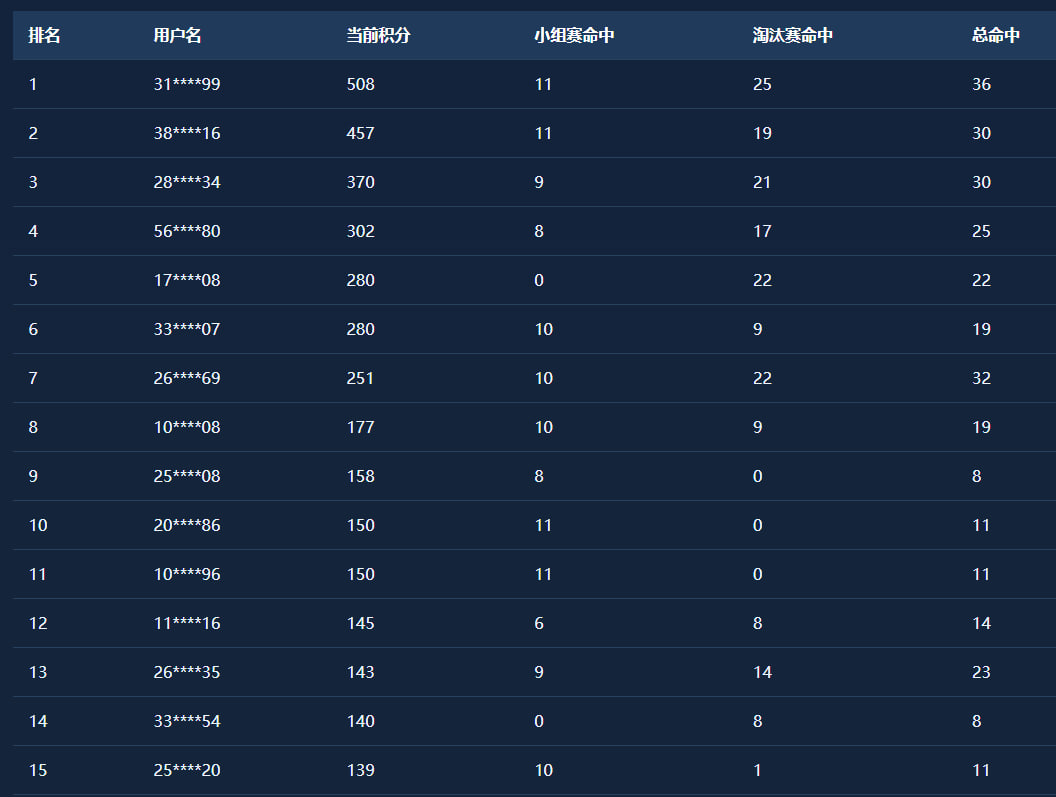Click rank number 7

pos(33,379)
